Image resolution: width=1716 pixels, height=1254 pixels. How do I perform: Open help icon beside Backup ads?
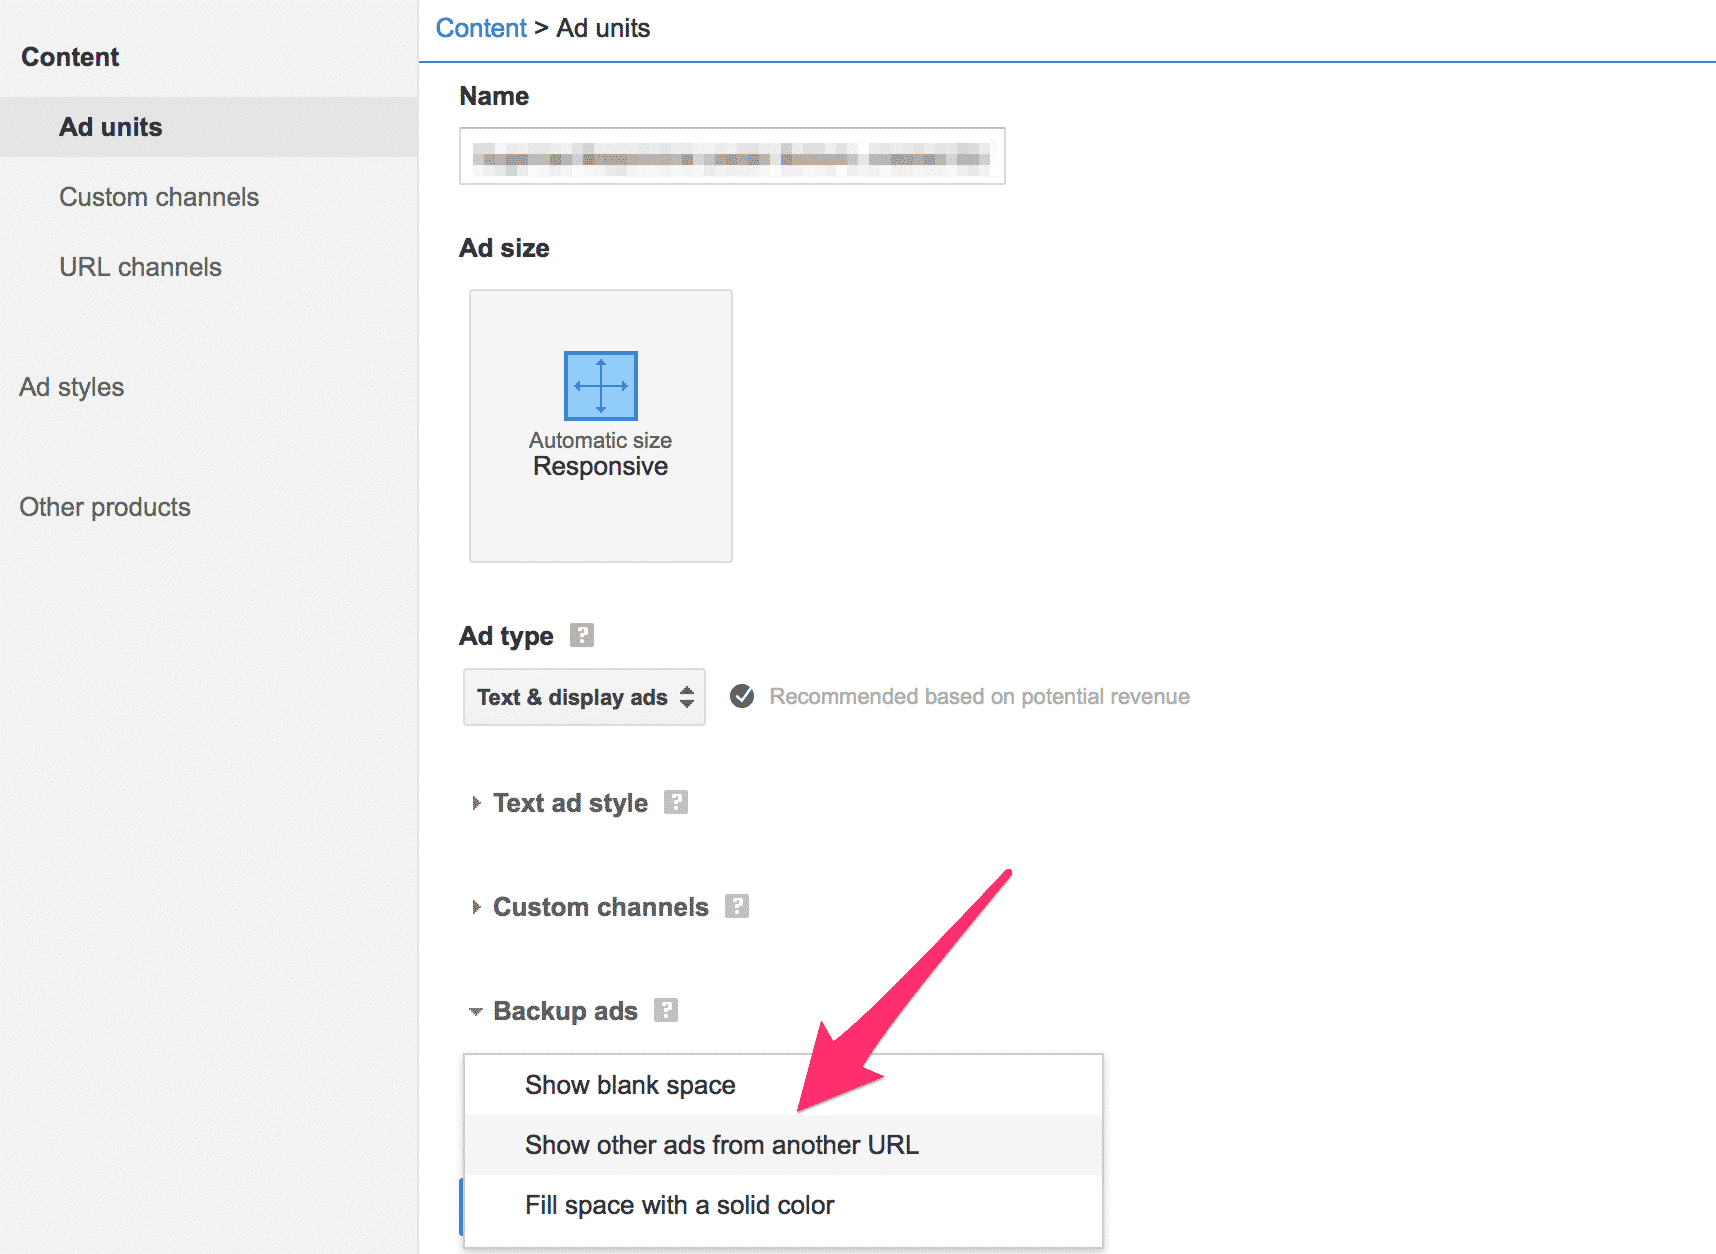click(666, 1010)
